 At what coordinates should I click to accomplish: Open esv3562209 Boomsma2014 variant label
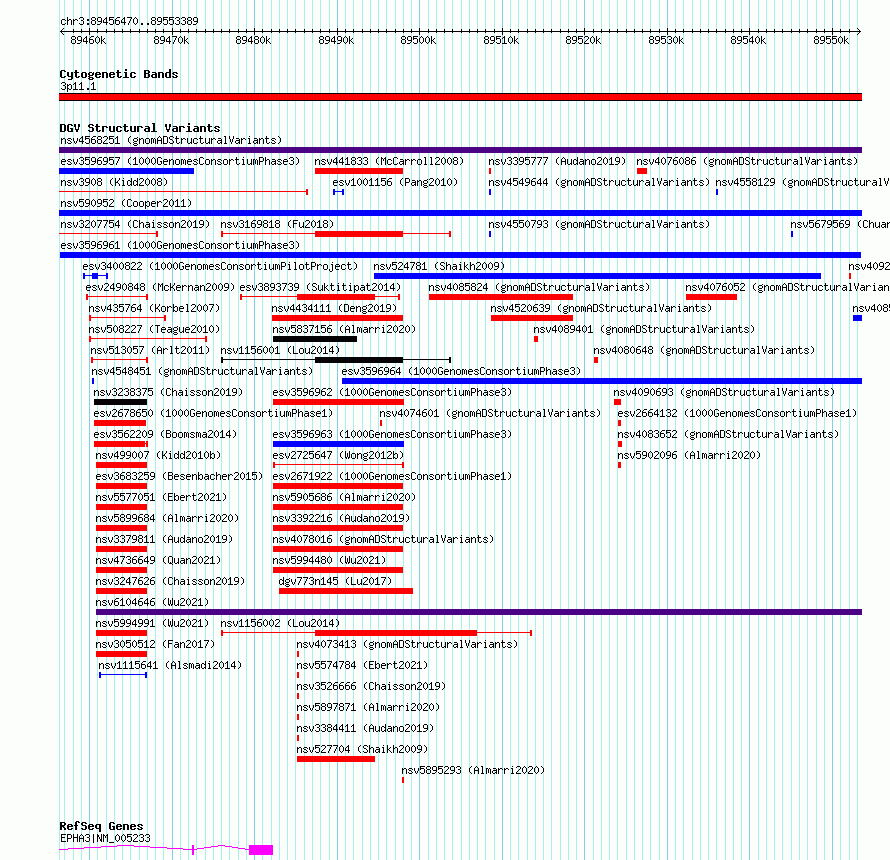165,434
